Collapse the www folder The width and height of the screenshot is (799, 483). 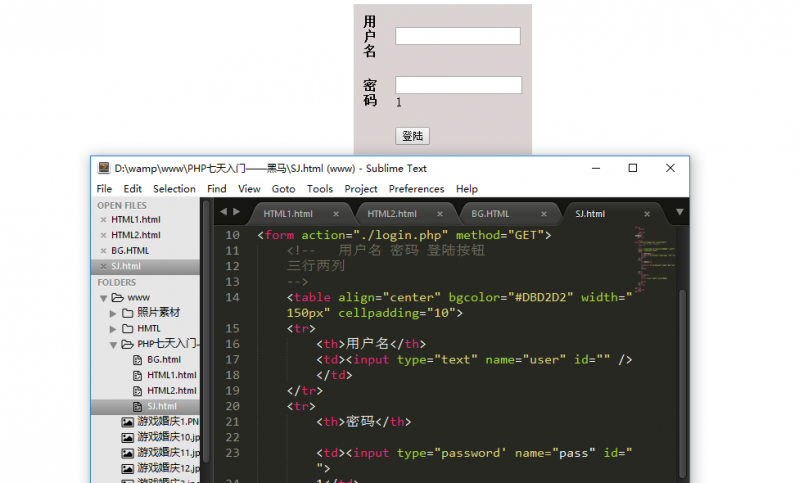(103, 298)
